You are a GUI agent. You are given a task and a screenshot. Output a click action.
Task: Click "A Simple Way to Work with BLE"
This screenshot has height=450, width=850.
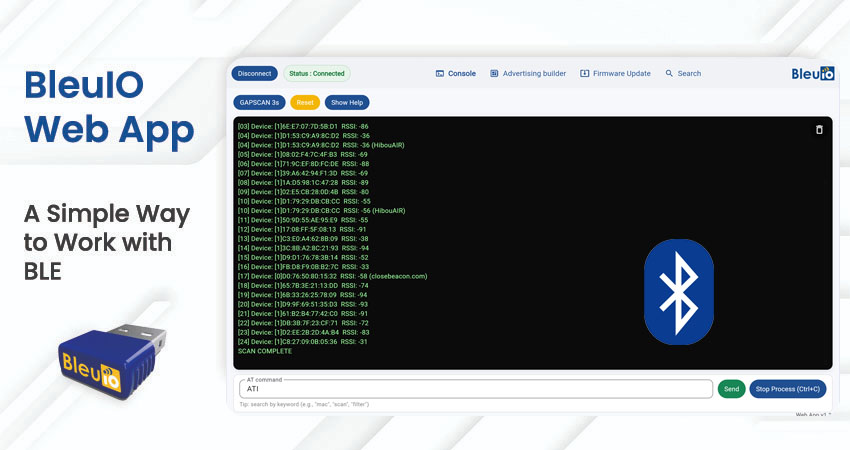tap(107, 242)
